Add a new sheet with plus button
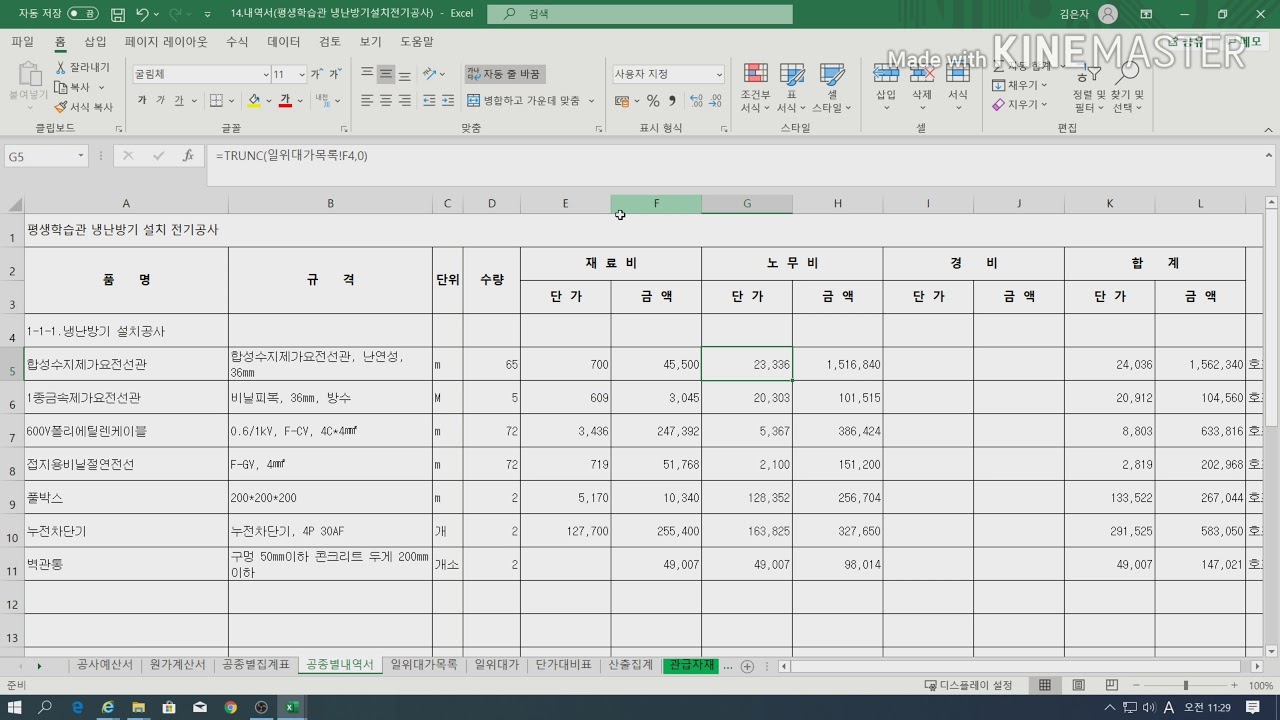The width and height of the screenshot is (1280, 720). pos(747,666)
